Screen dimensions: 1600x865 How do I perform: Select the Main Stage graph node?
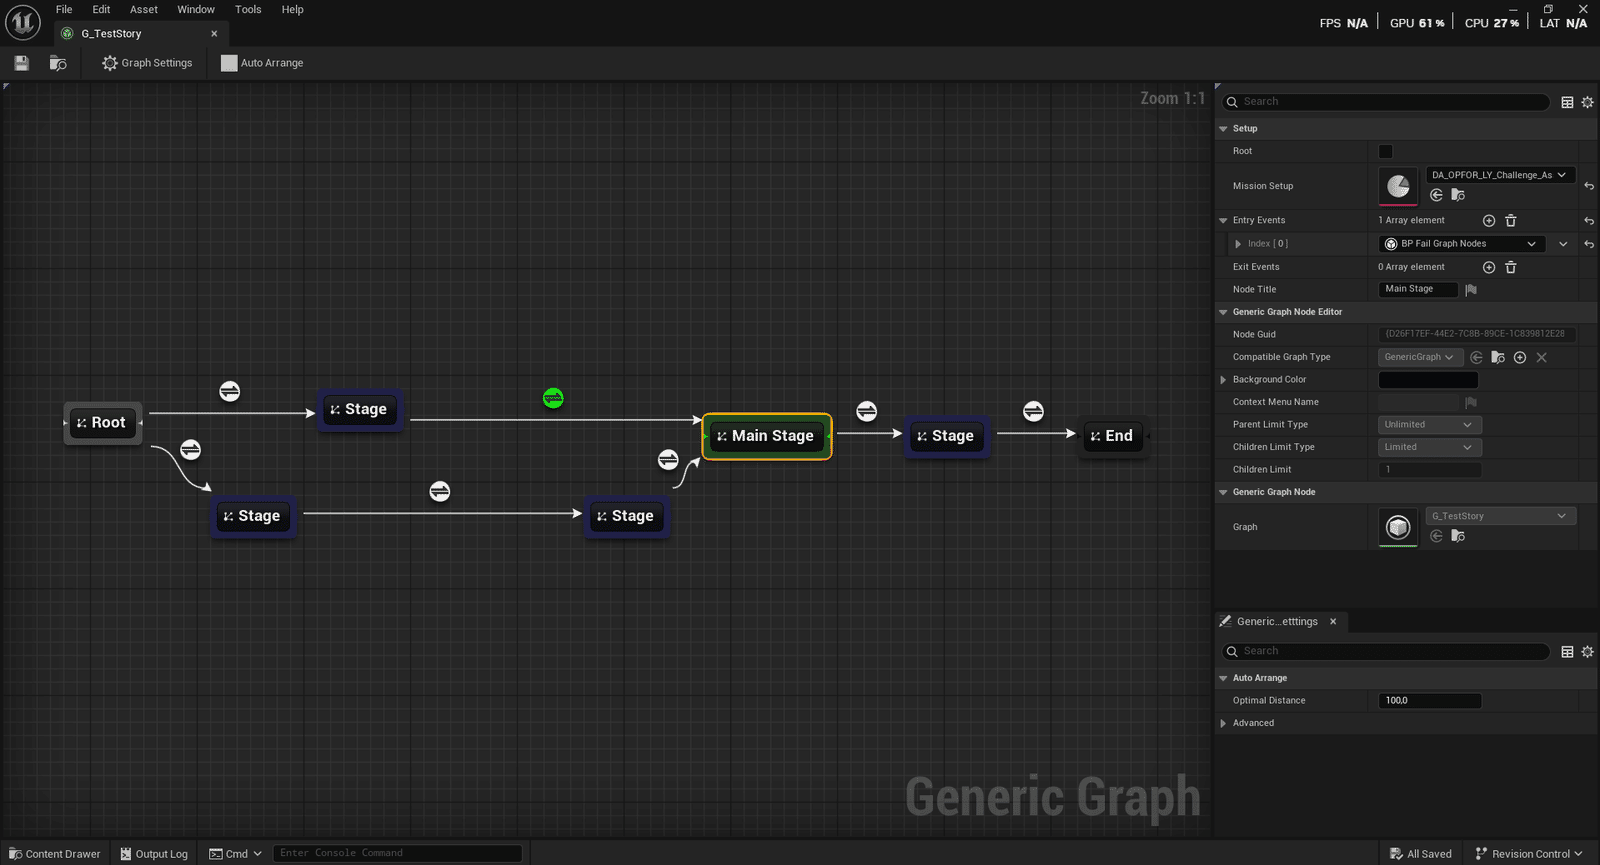pyautogui.click(x=767, y=436)
